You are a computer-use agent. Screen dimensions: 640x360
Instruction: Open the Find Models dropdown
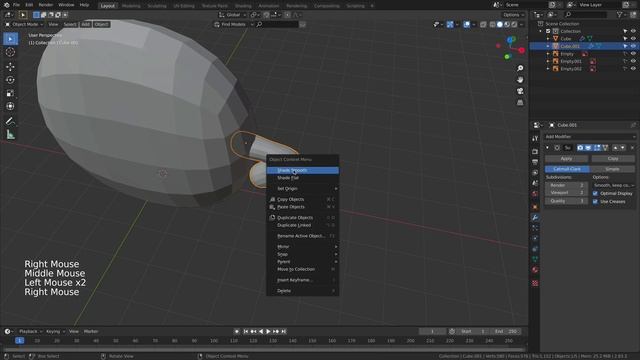pyautogui.click(x=233, y=24)
